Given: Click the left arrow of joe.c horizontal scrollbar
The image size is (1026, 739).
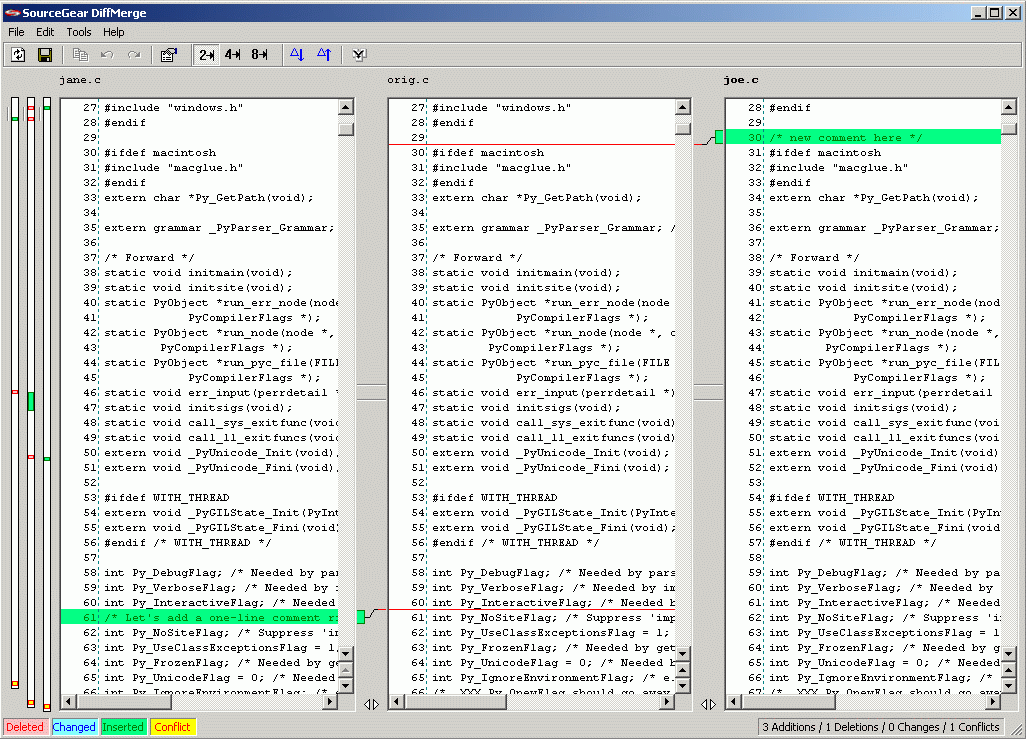Looking at the screenshot, I should (733, 702).
